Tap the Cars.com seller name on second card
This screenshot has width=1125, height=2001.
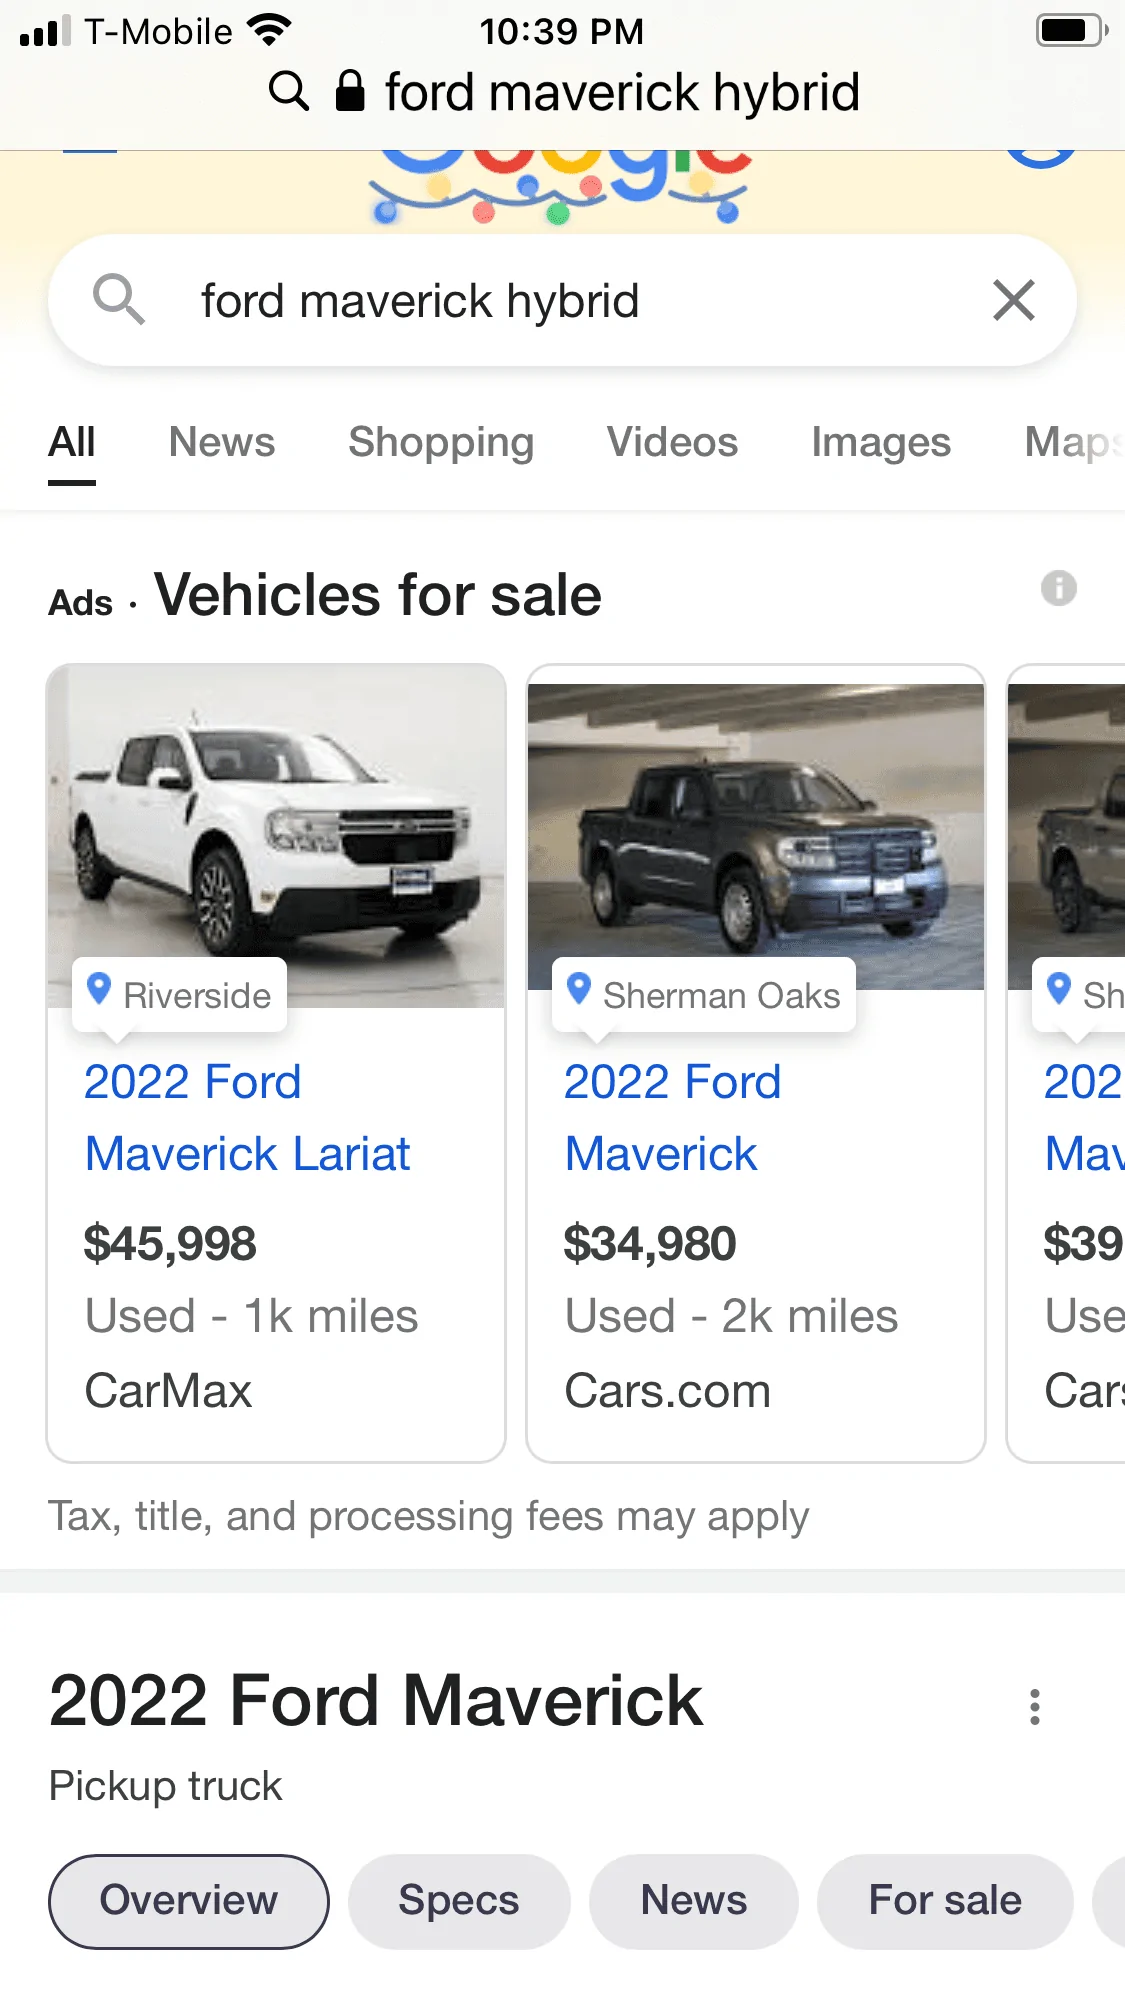668,1391
